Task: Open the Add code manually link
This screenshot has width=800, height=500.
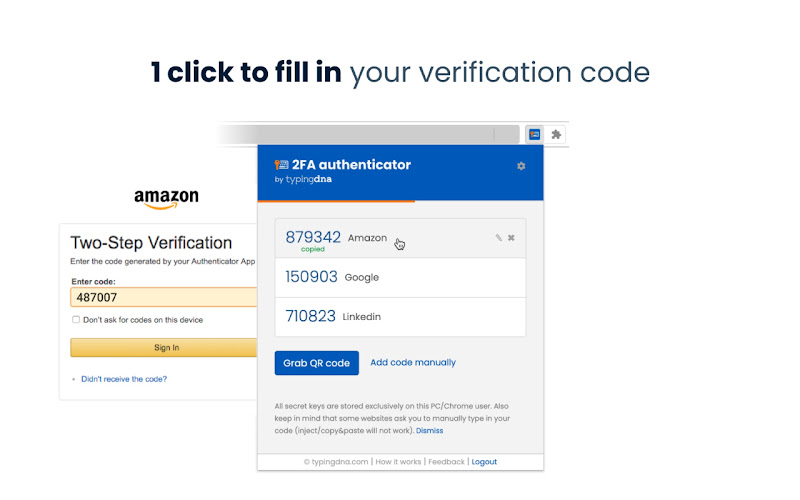Action: pos(413,362)
